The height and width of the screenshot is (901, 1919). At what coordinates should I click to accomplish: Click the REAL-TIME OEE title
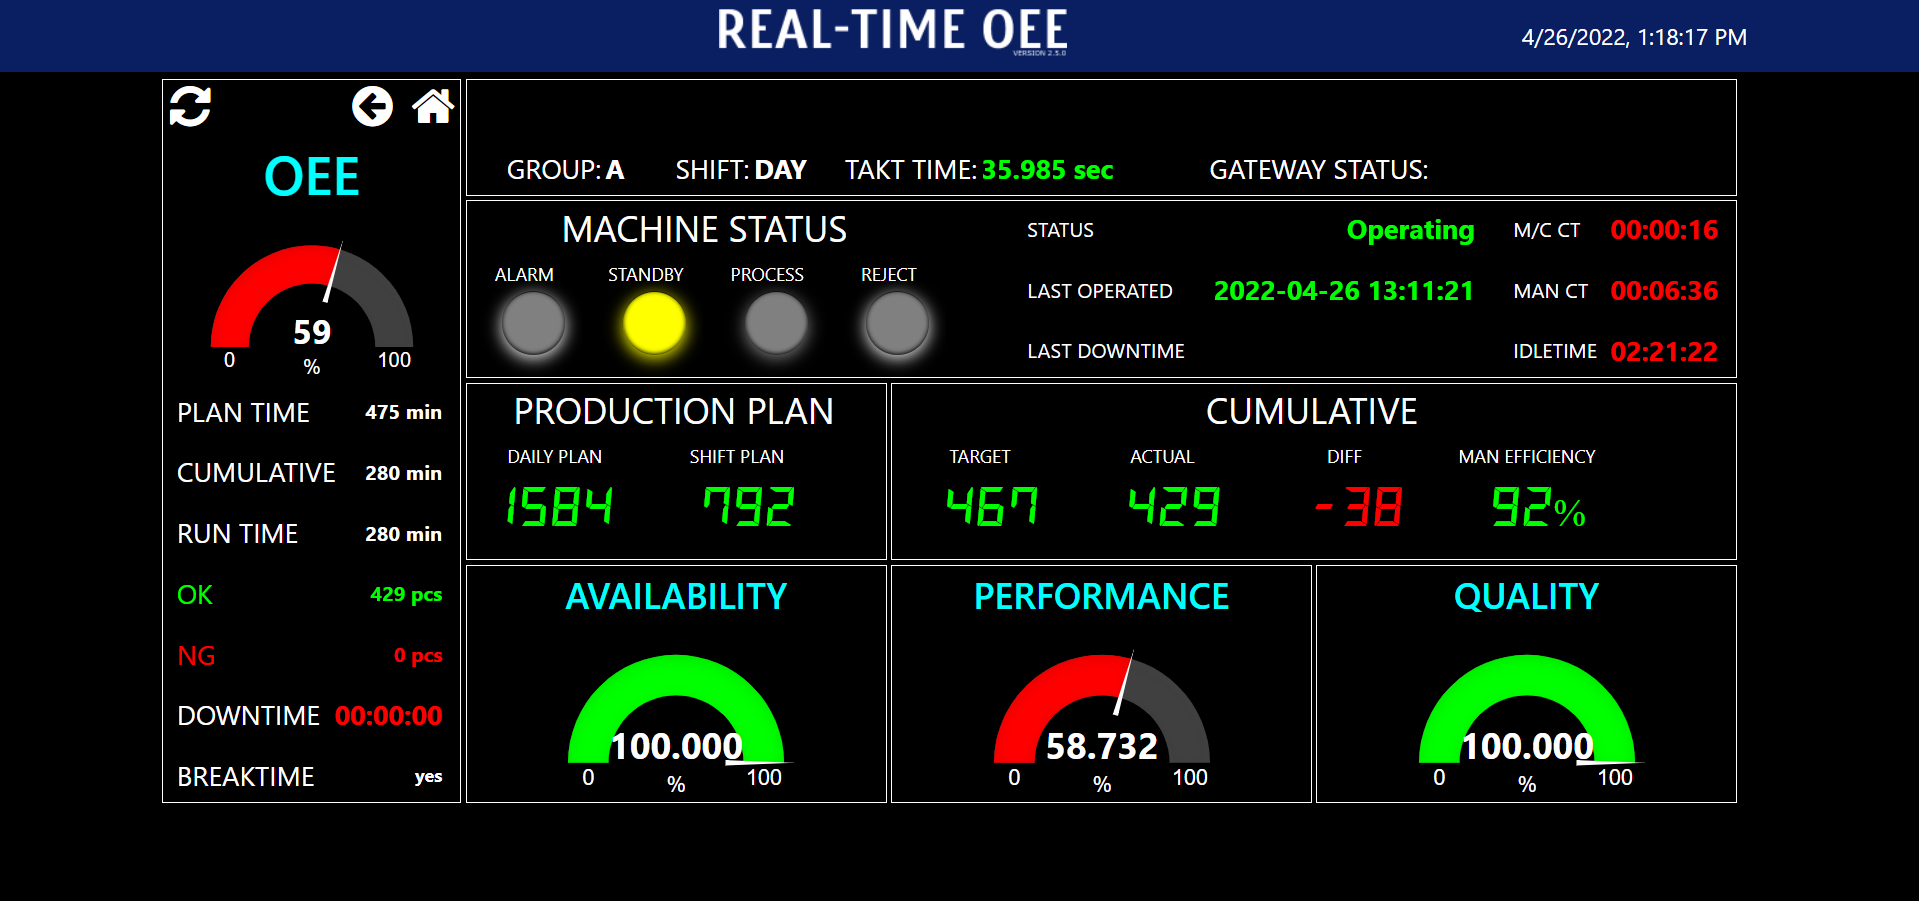pyautogui.click(x=892, y=30)
